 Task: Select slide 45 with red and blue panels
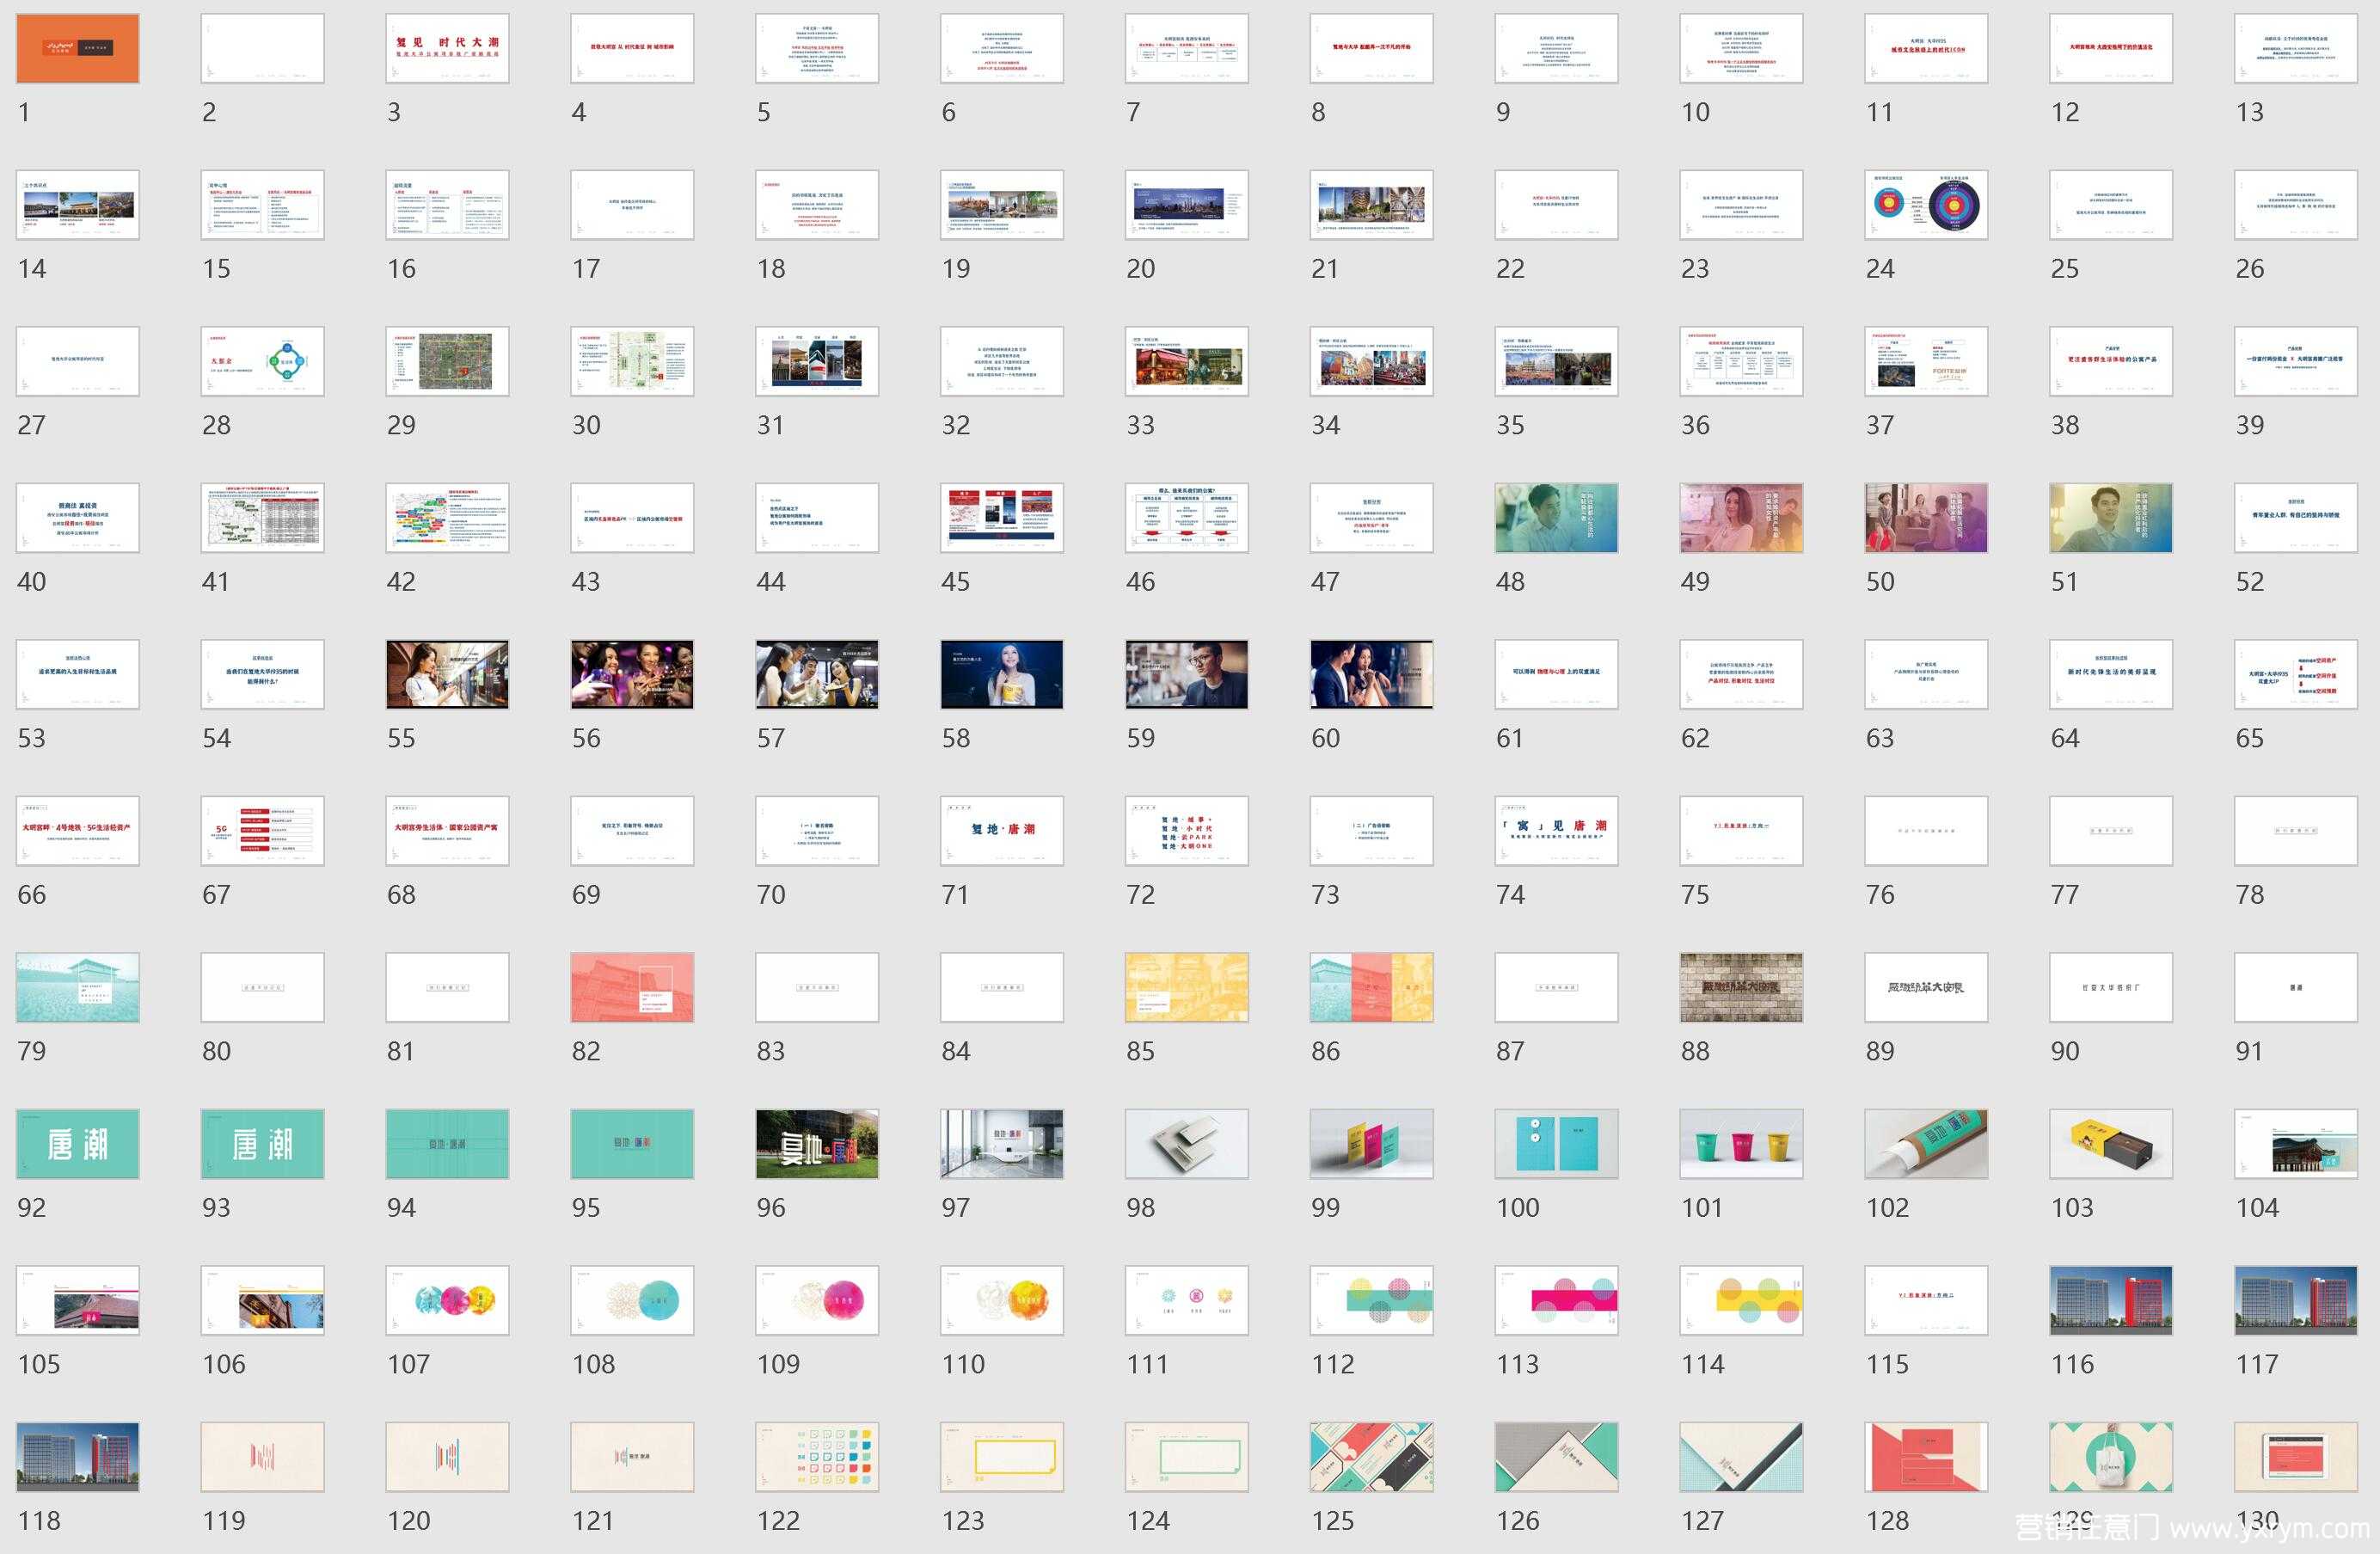tap(1001, 517)
